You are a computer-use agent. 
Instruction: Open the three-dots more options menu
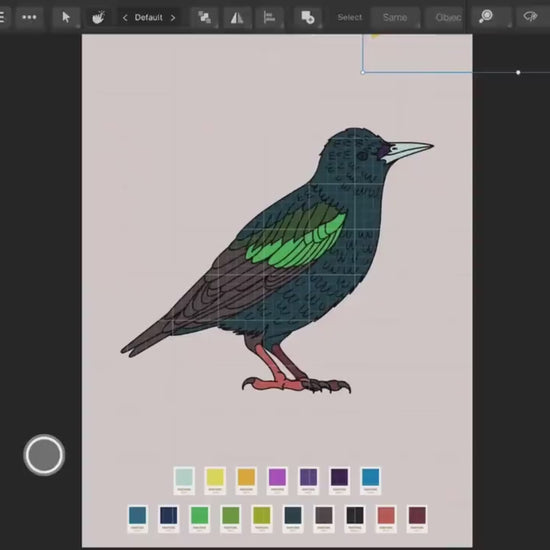(29, 17)
